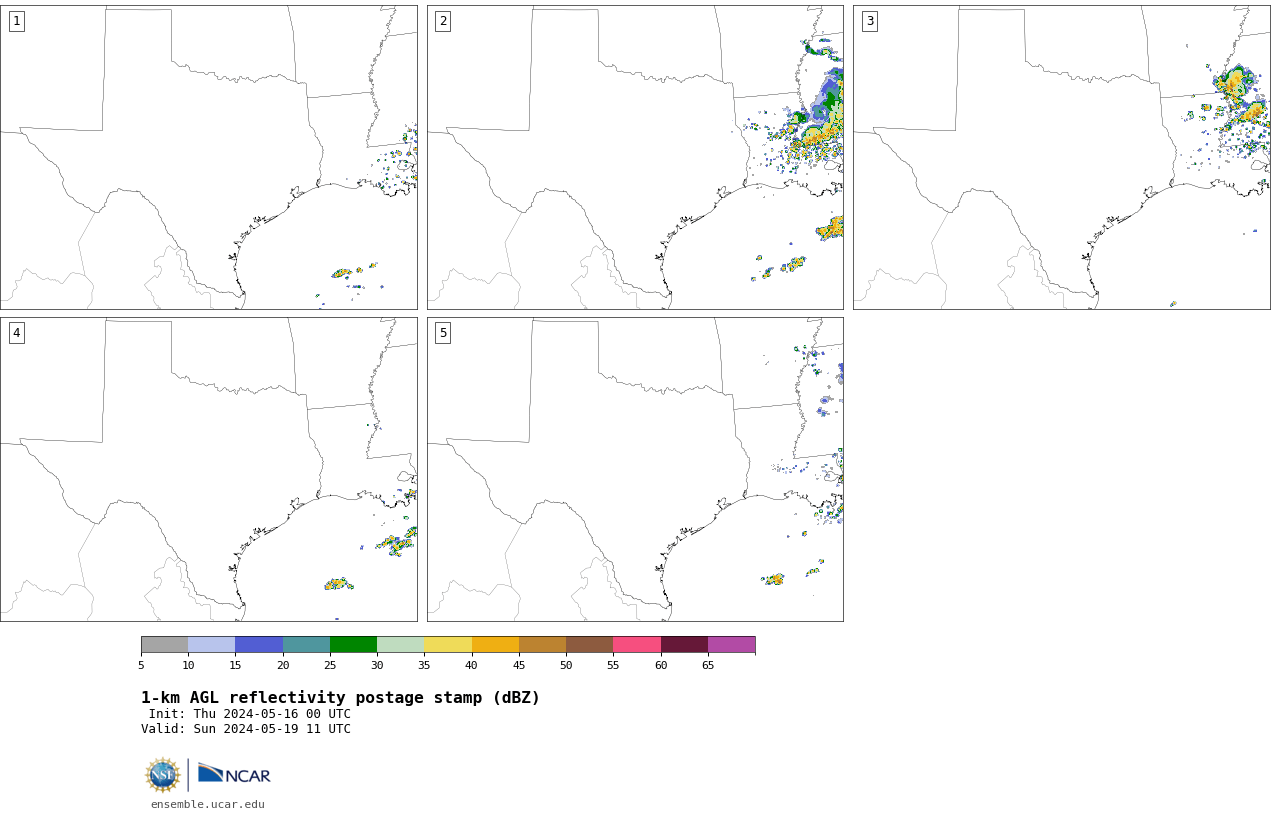Select the brown 50-55 dBZ swatch
The width and height of the screenshot is (1280, 815).
pyautogui.click(x=590, y=645)
